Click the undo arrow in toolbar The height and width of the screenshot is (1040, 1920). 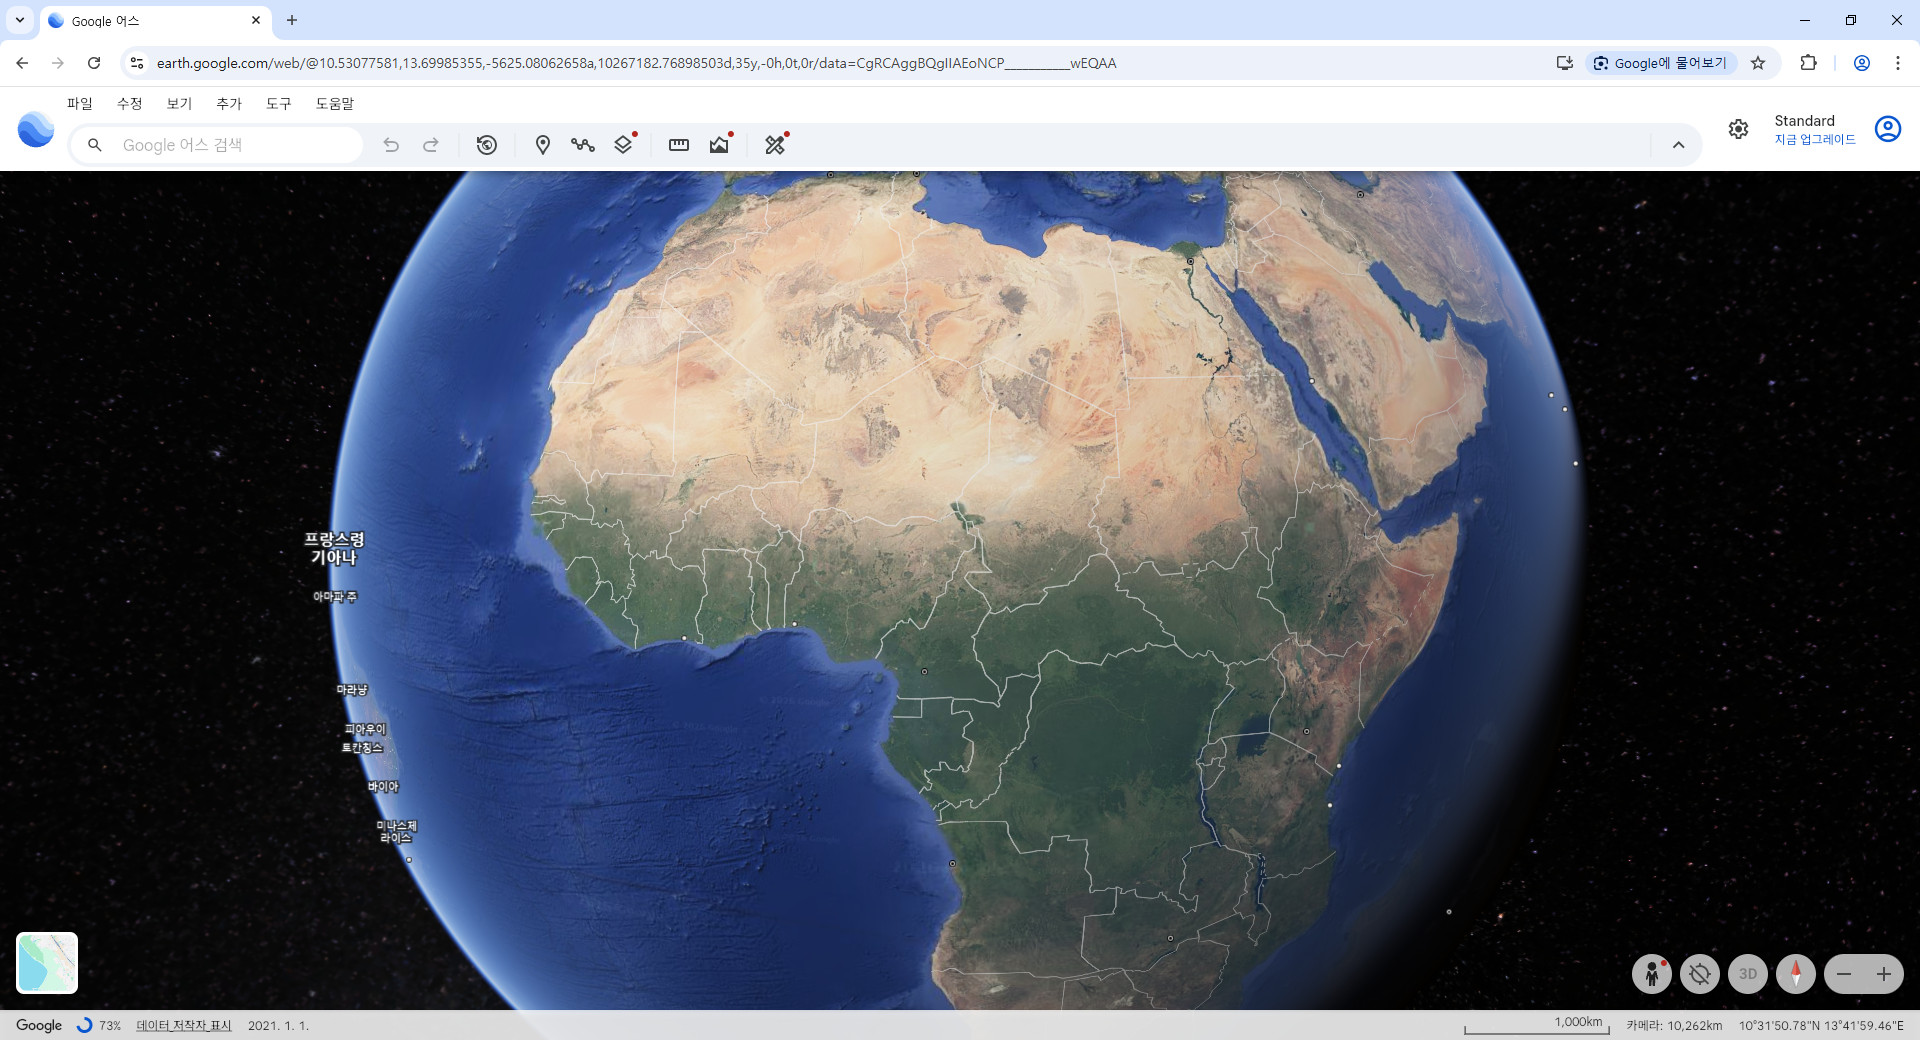pos(391,145)
